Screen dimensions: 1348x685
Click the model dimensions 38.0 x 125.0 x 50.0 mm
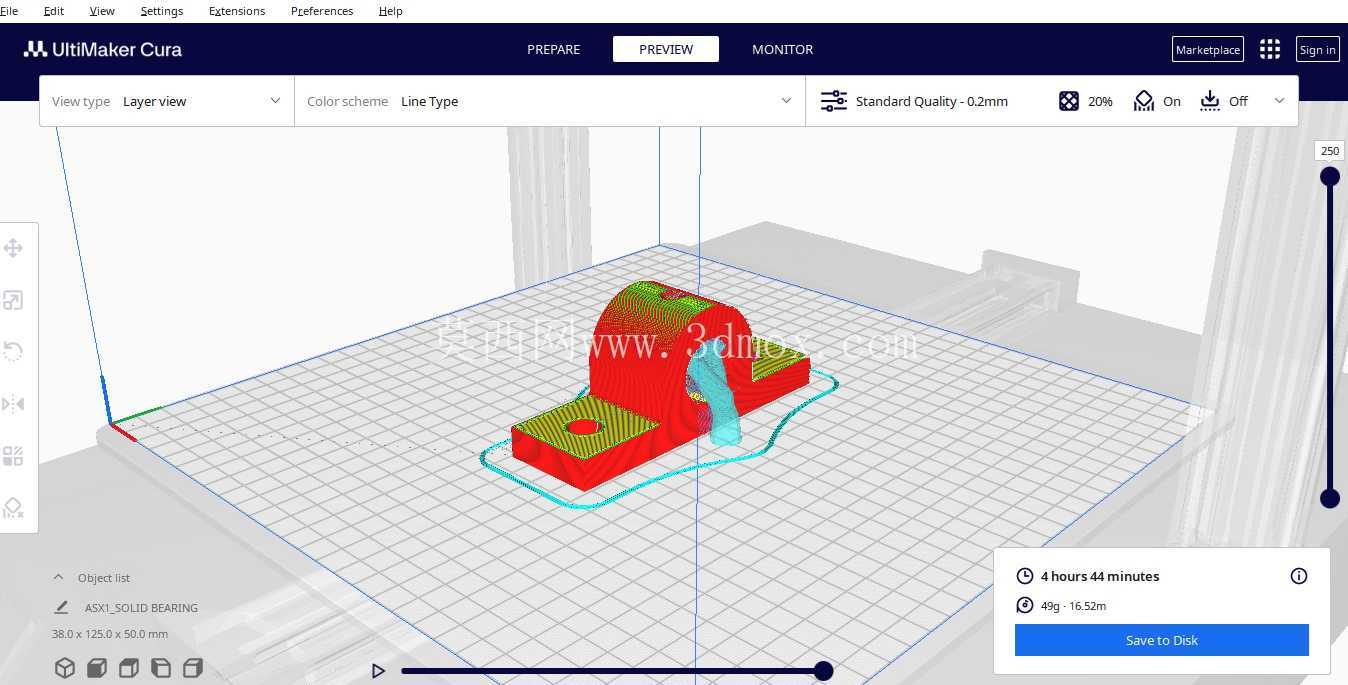point(110,634)
